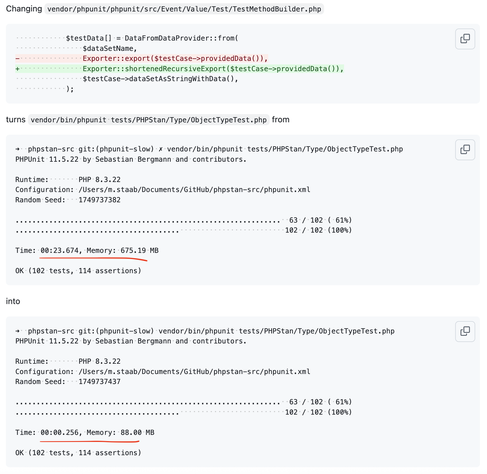Screen dimensions: 487x474
Task: Click the plus sign of the added line
Action: tap(17, 69)
